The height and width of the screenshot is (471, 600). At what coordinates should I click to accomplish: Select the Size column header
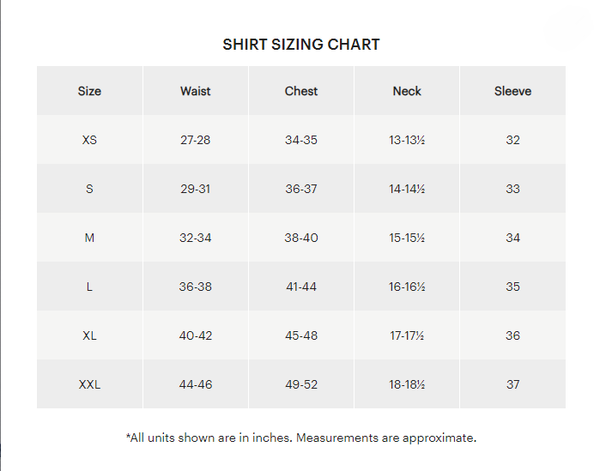pyautogui.click(x=90, y=91)
